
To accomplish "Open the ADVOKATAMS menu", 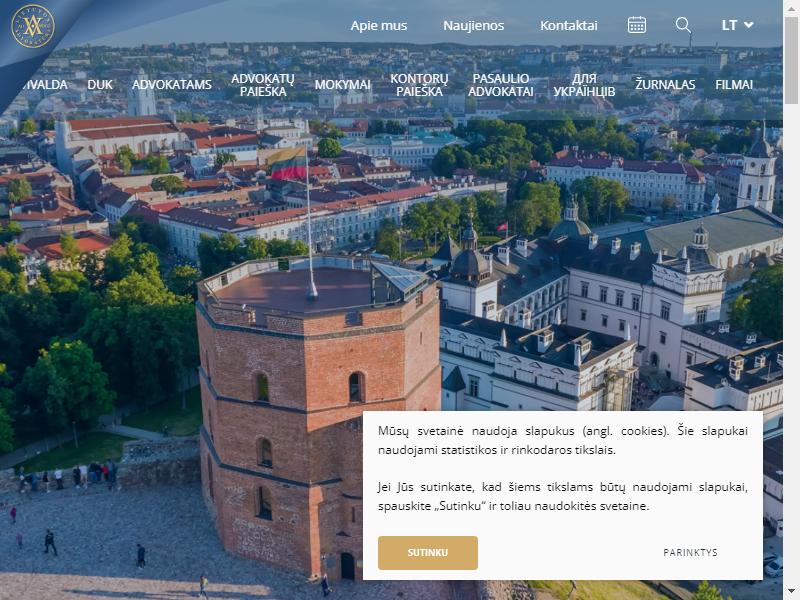I will click(171, 85).
